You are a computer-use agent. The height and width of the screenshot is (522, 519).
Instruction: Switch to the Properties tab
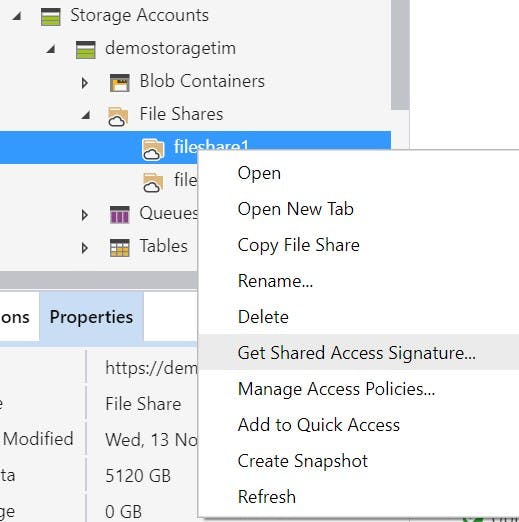click(x=91, y=317)
